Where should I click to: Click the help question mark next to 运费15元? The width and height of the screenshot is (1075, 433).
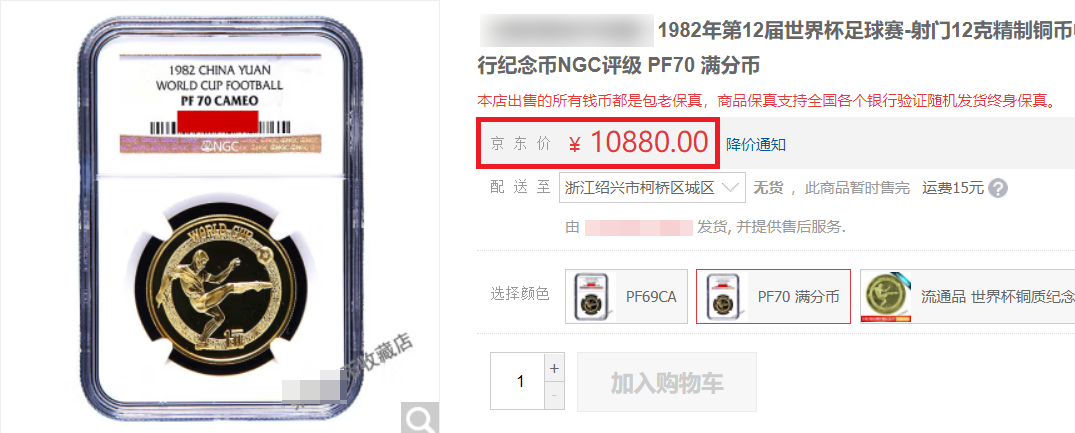click(x=998, y=188)
